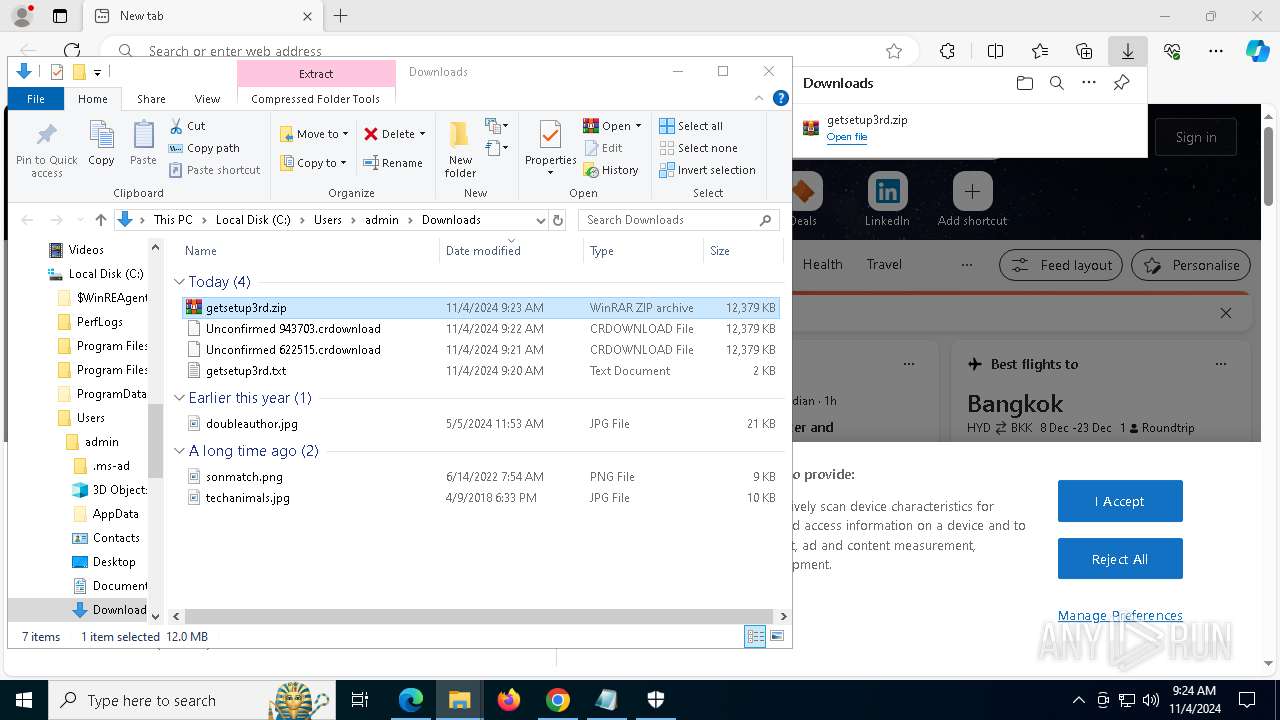Click Invert selection

click(707, 170)
